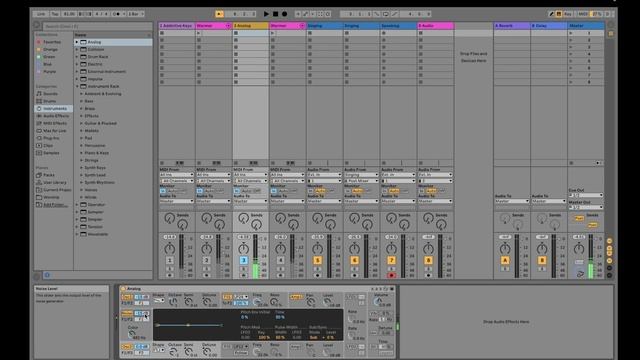Open User Library in Places
The width and height of the screenshot is (640, 360).
(55, 182)
